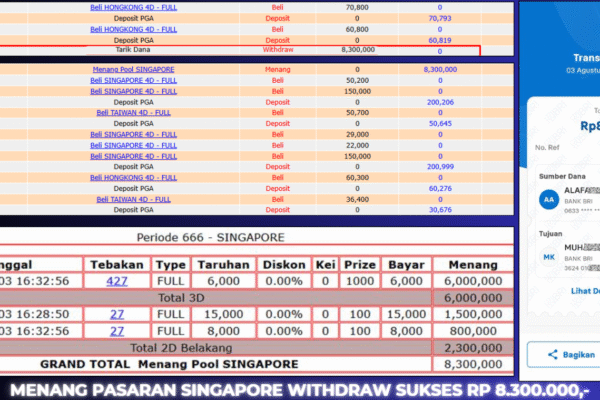Select the Tarik Dana cell
600x400 pixels.
(x=133, y=49)
